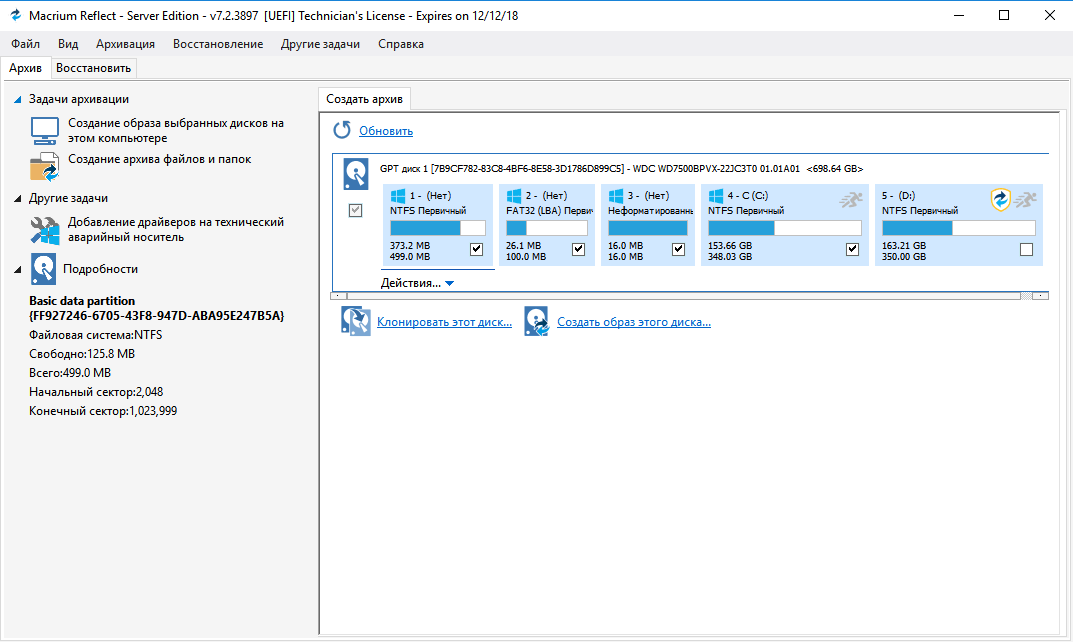
Task: Click the file and folder backup icon
Action: (45, 166)
